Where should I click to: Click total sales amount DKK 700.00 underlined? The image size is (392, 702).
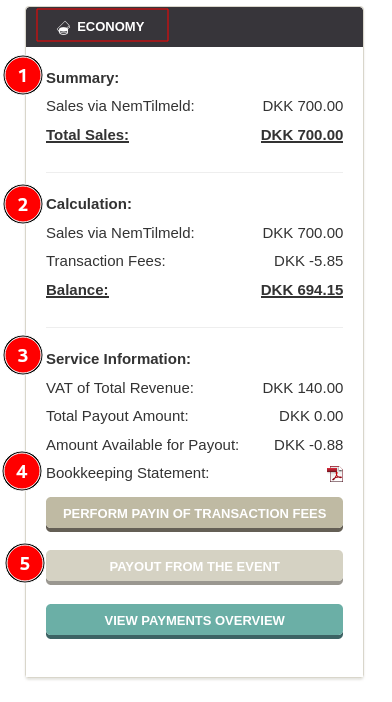click(x=302, y=135)
